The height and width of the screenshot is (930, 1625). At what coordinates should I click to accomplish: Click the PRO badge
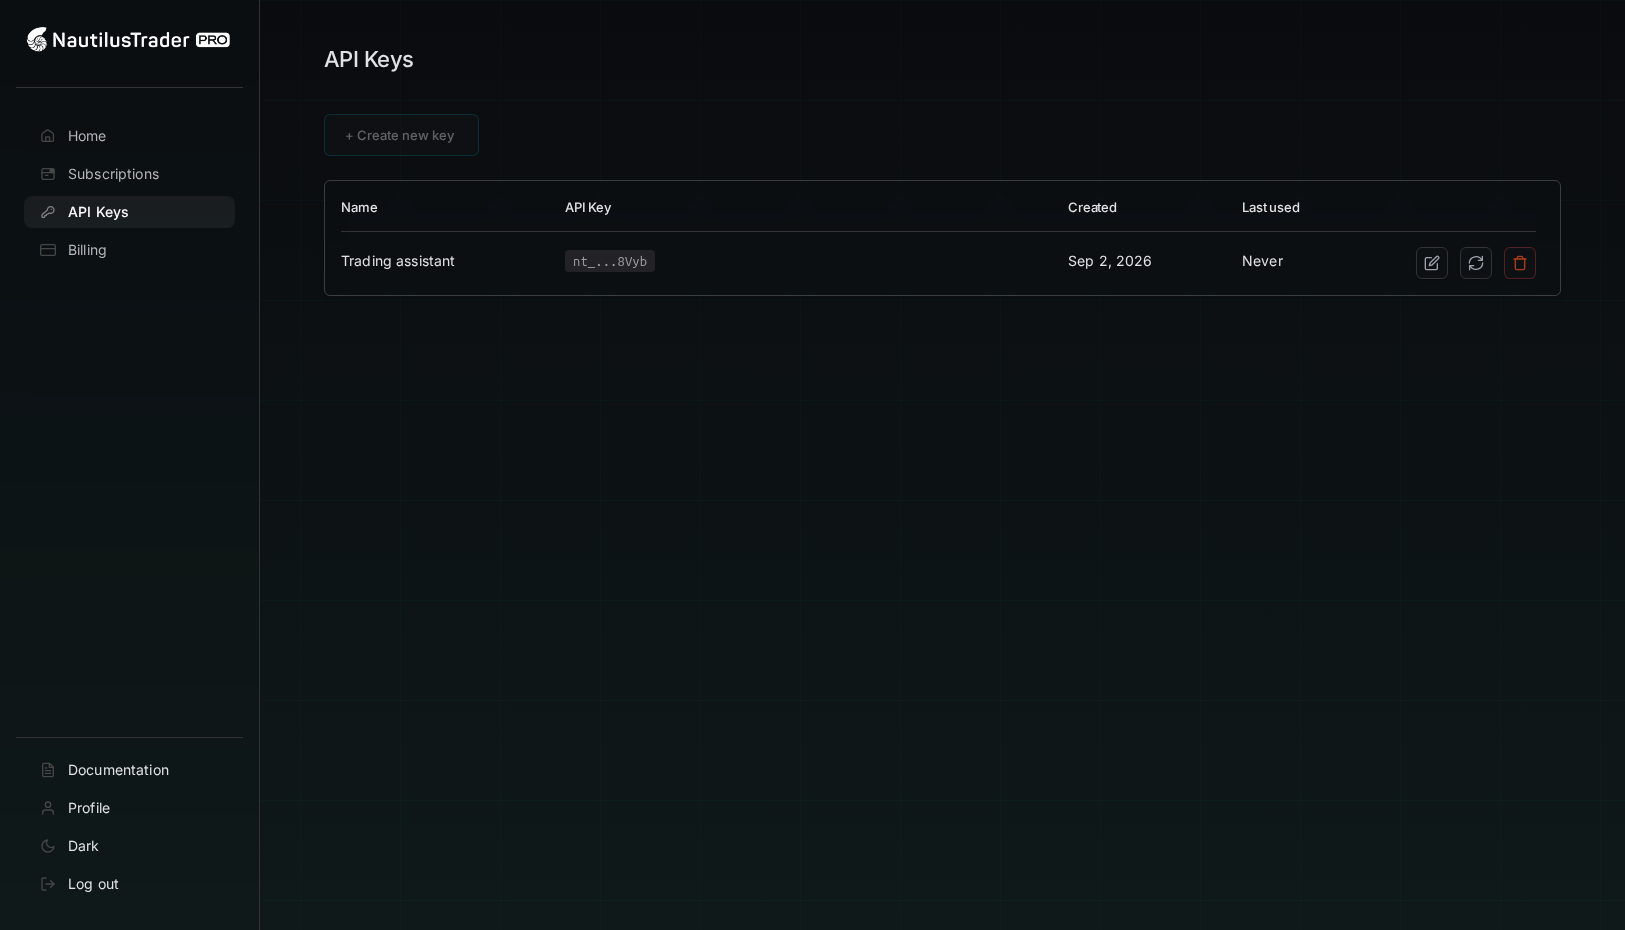(213, 40)
